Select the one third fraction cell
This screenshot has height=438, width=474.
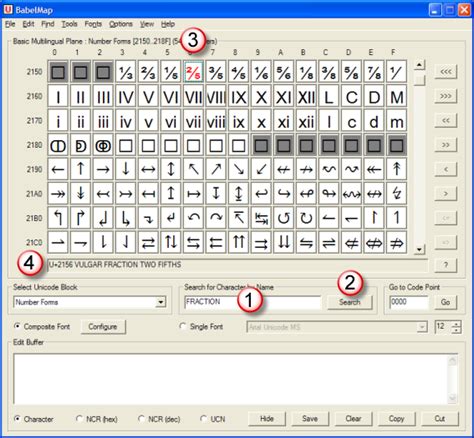click(126, 72)
